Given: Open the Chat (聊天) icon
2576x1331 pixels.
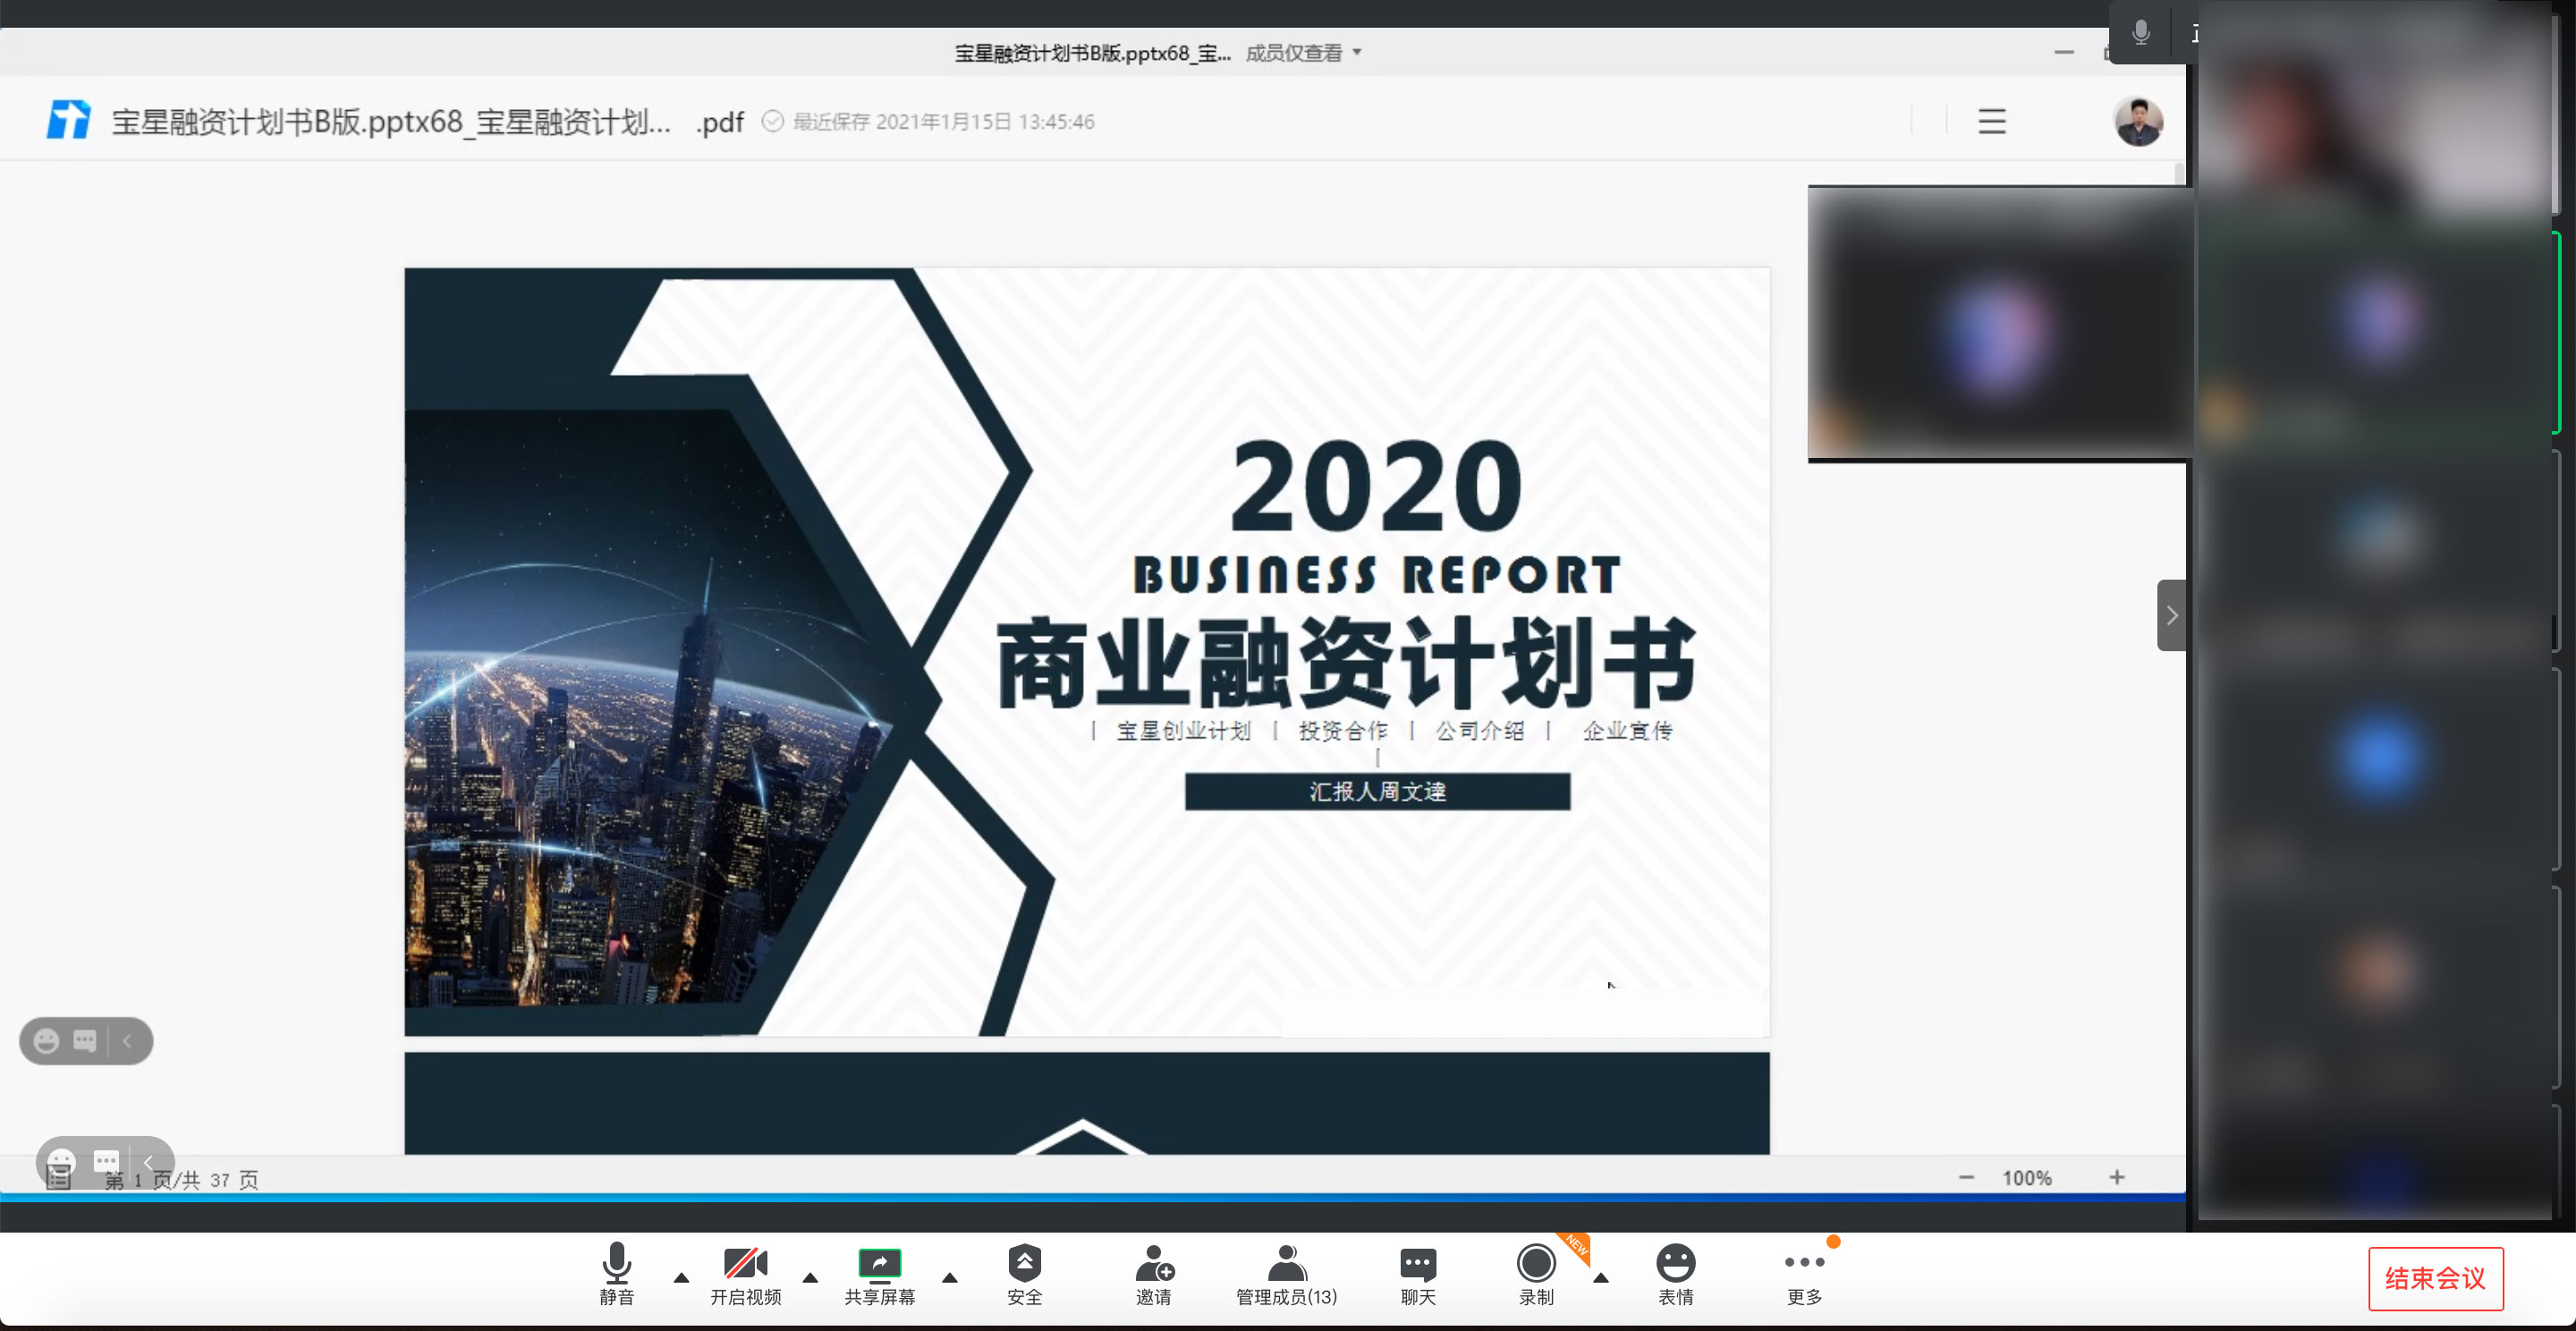Looking at the screenshot, I should tap(1417, 1265).
